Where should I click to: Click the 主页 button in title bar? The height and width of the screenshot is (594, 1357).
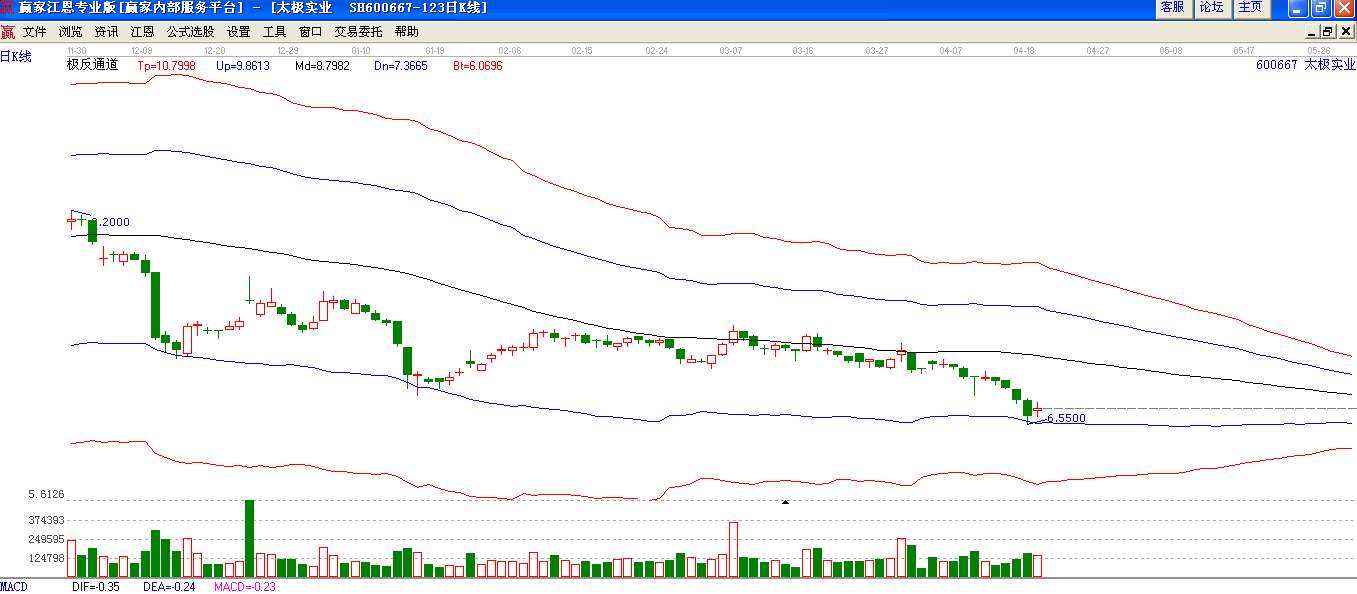point(1251,8)
